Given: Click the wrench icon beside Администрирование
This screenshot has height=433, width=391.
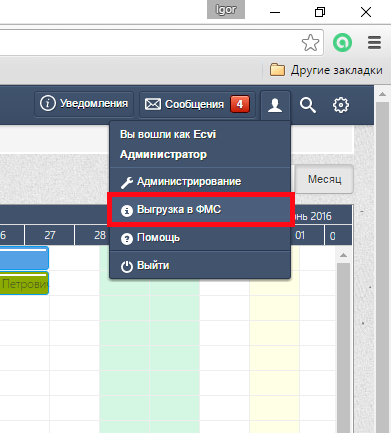Looking at the screenshot, I should [x=127, y=183].
